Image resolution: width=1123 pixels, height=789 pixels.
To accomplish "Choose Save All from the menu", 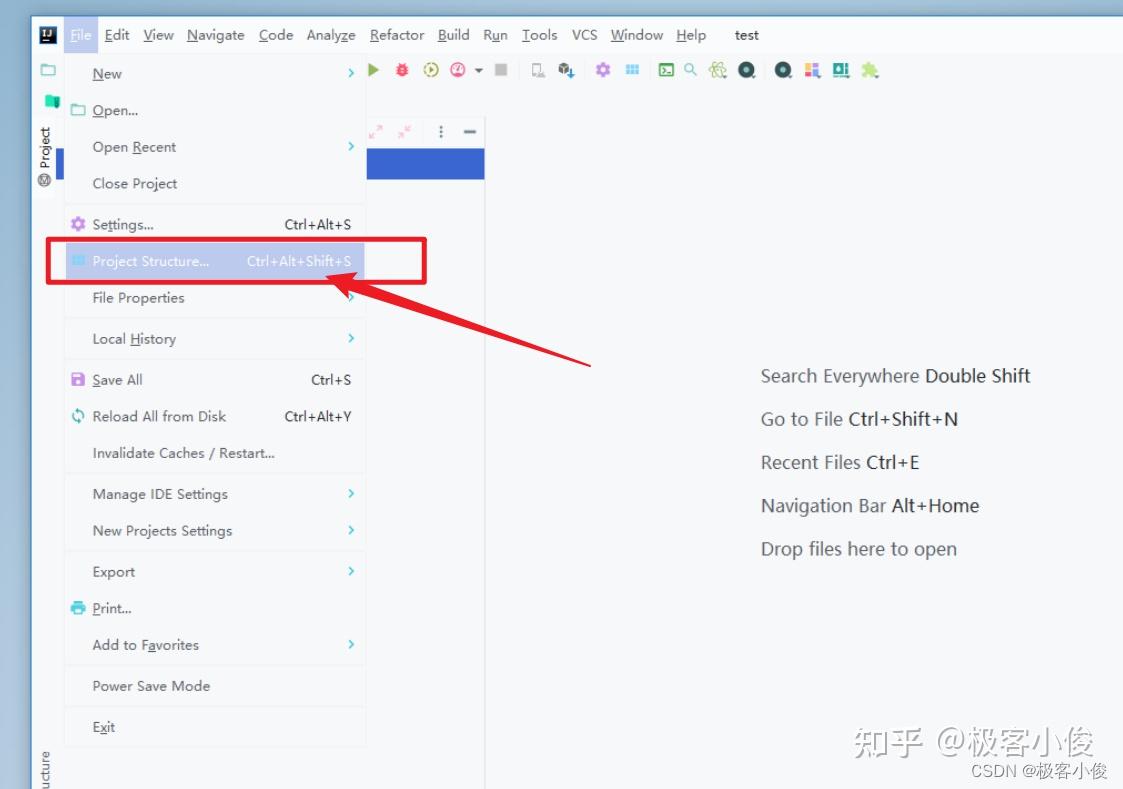I will tap(117, 380).
